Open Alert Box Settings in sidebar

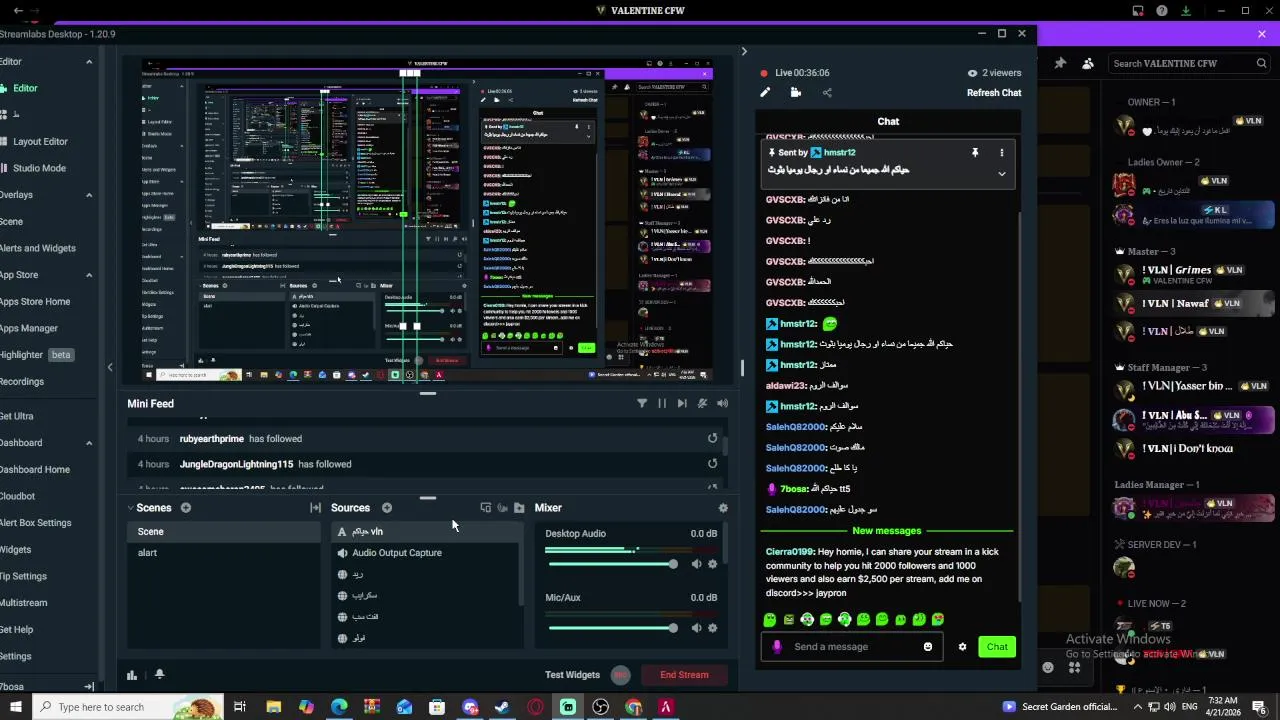coord(36,523)
